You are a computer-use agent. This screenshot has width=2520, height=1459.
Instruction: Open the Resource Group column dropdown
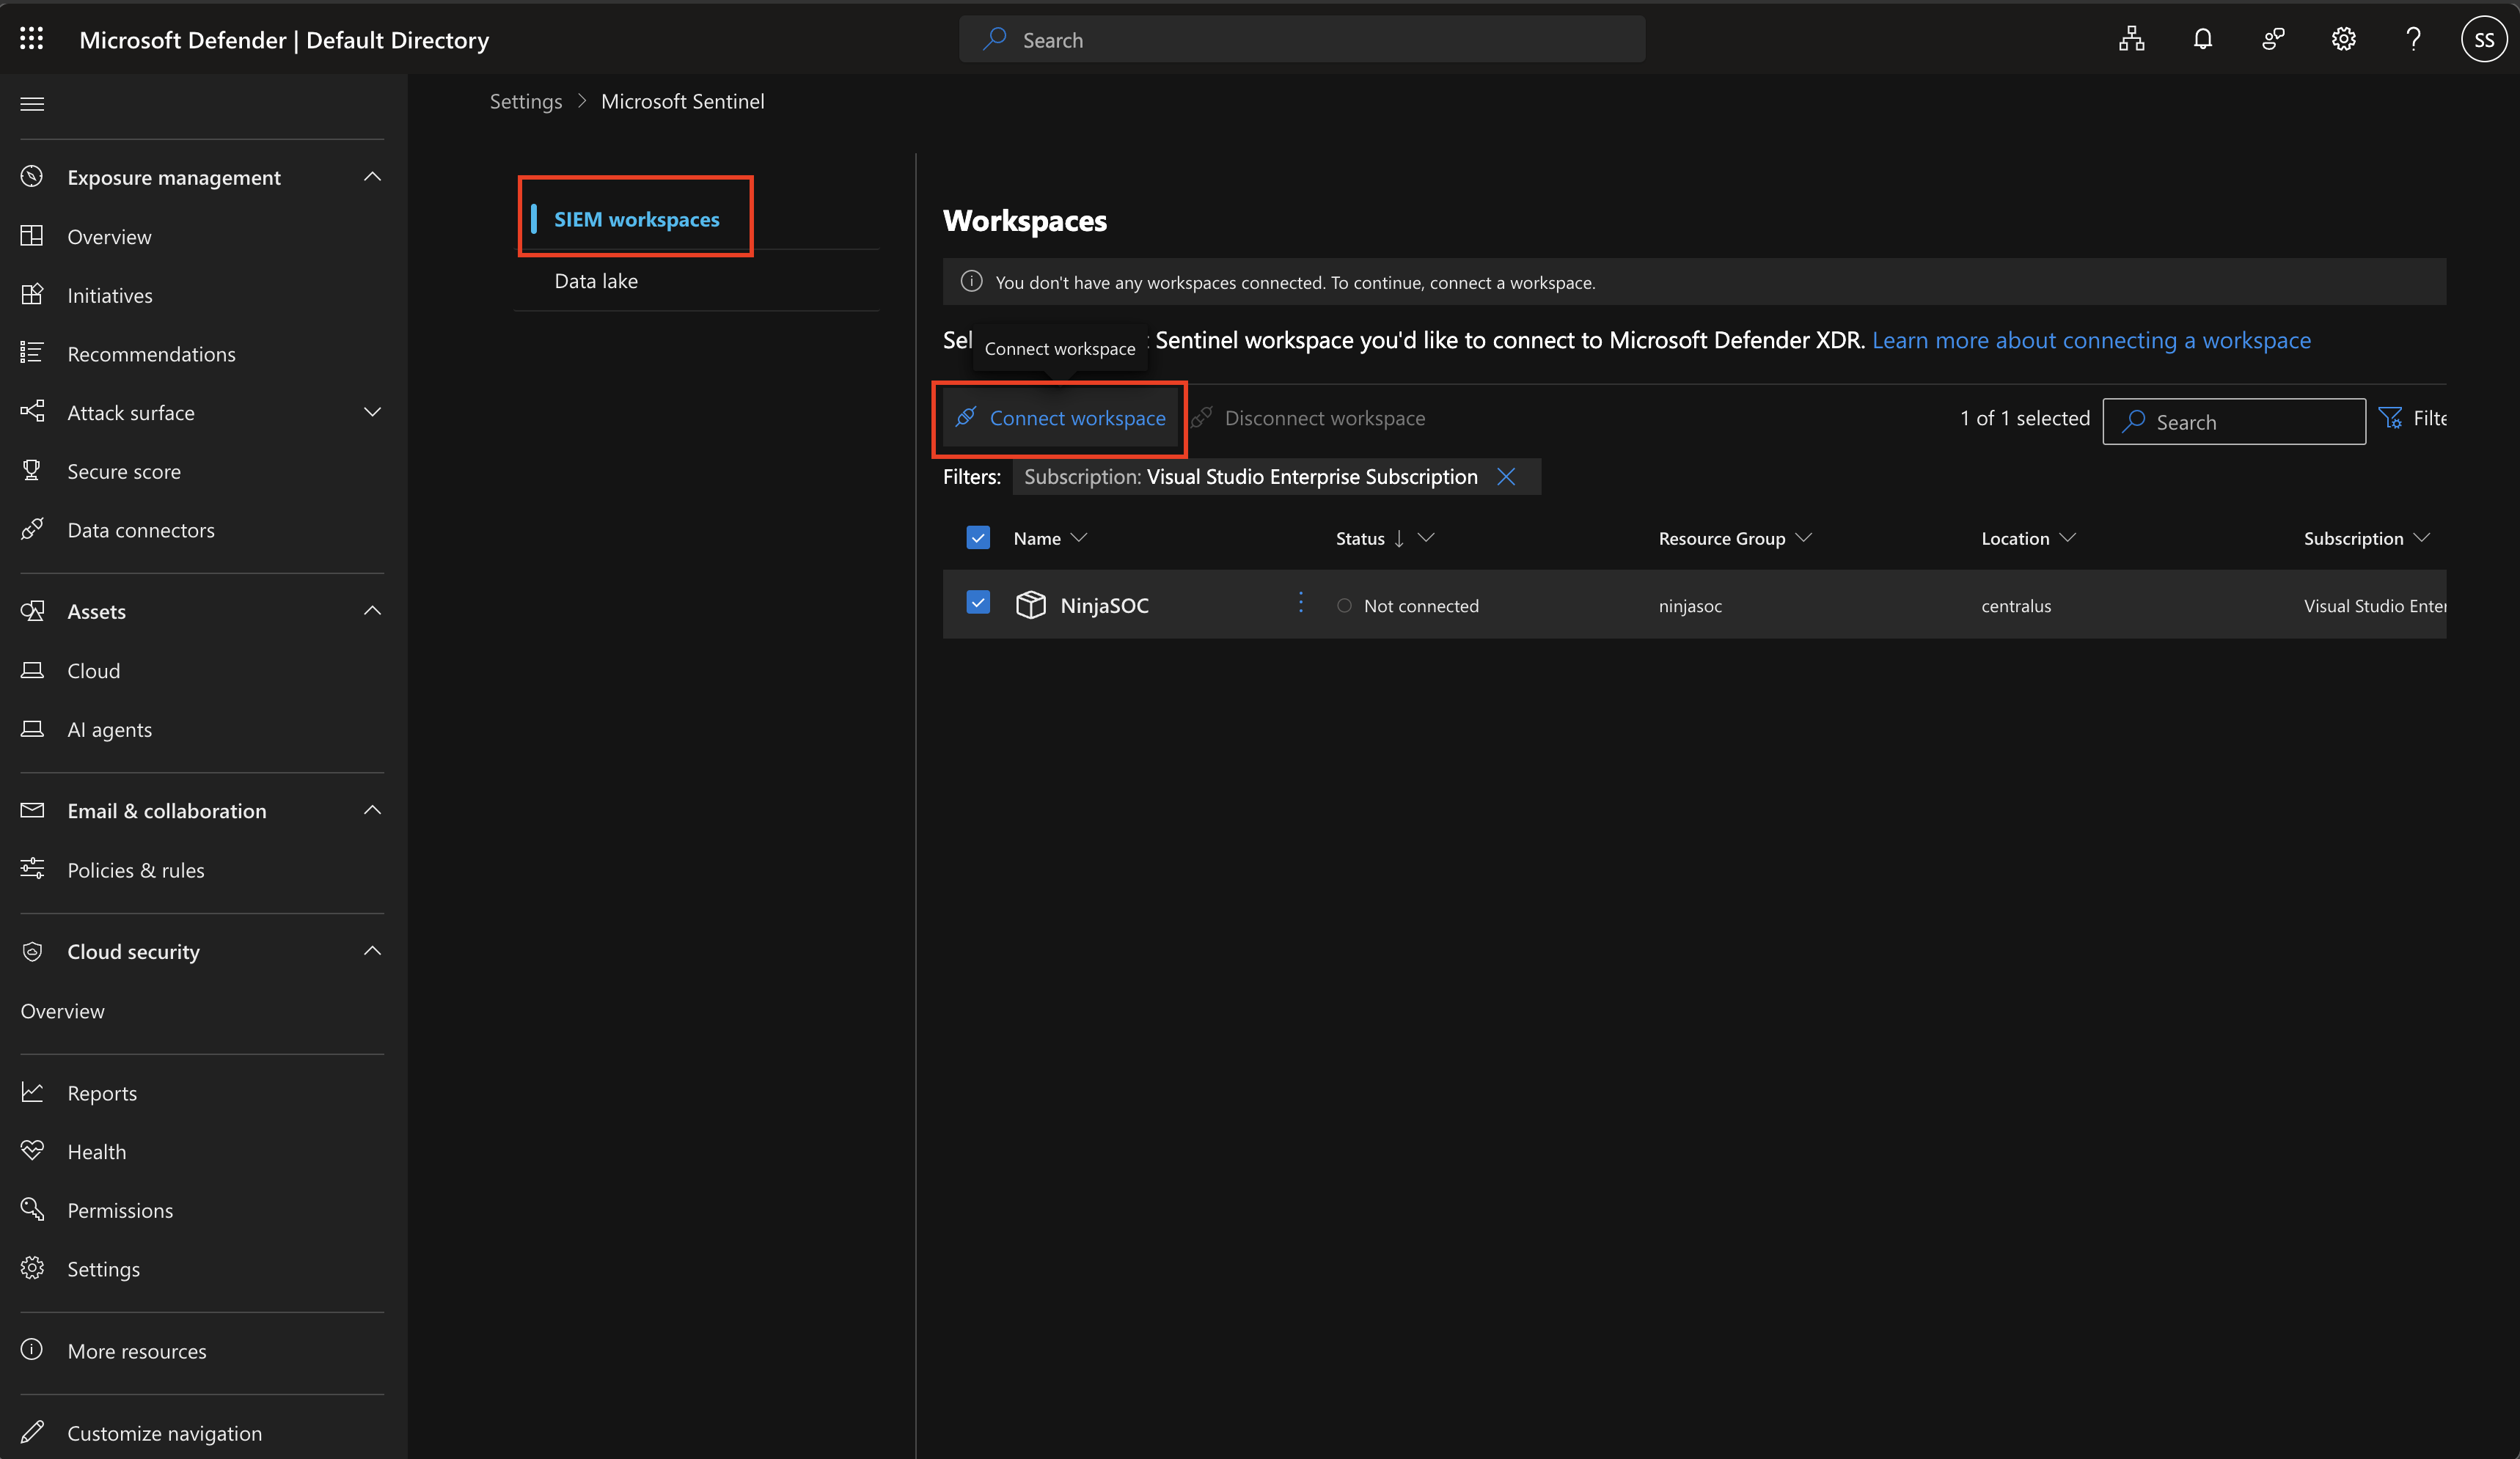point(1803,538)
